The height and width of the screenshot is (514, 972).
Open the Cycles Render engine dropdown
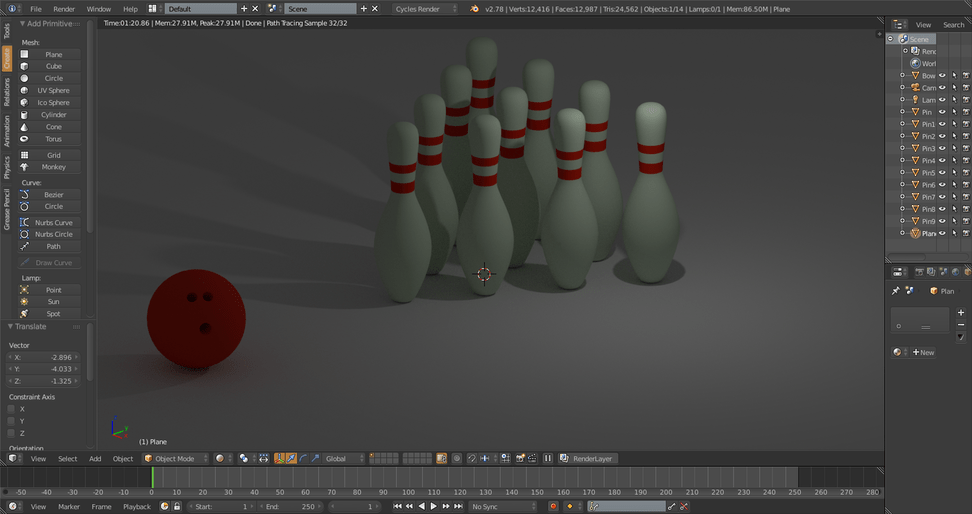425,9
